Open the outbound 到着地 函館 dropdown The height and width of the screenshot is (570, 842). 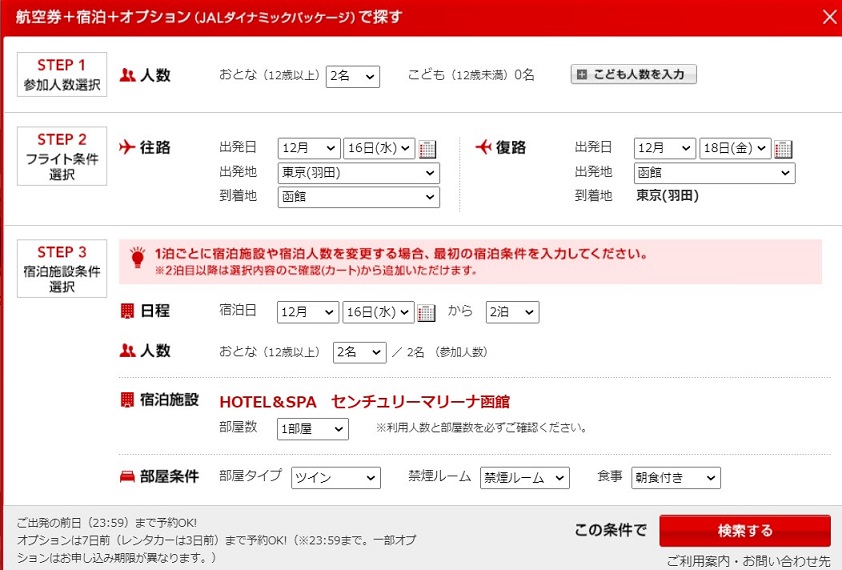pyautogui.click(x=359, y=197)
